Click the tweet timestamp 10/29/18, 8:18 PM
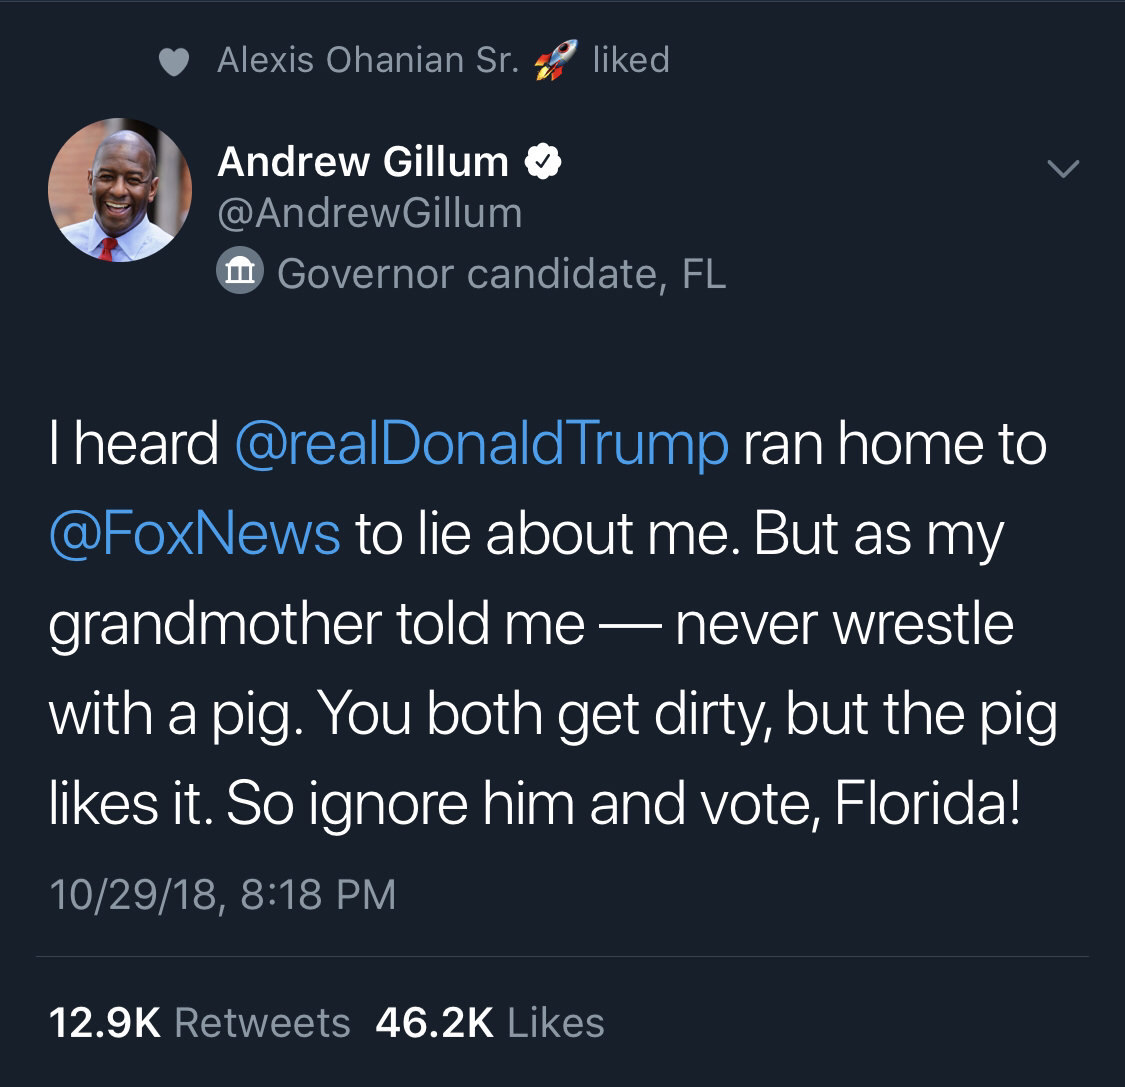The image size is (1125, 1087). tap(222, 893)
